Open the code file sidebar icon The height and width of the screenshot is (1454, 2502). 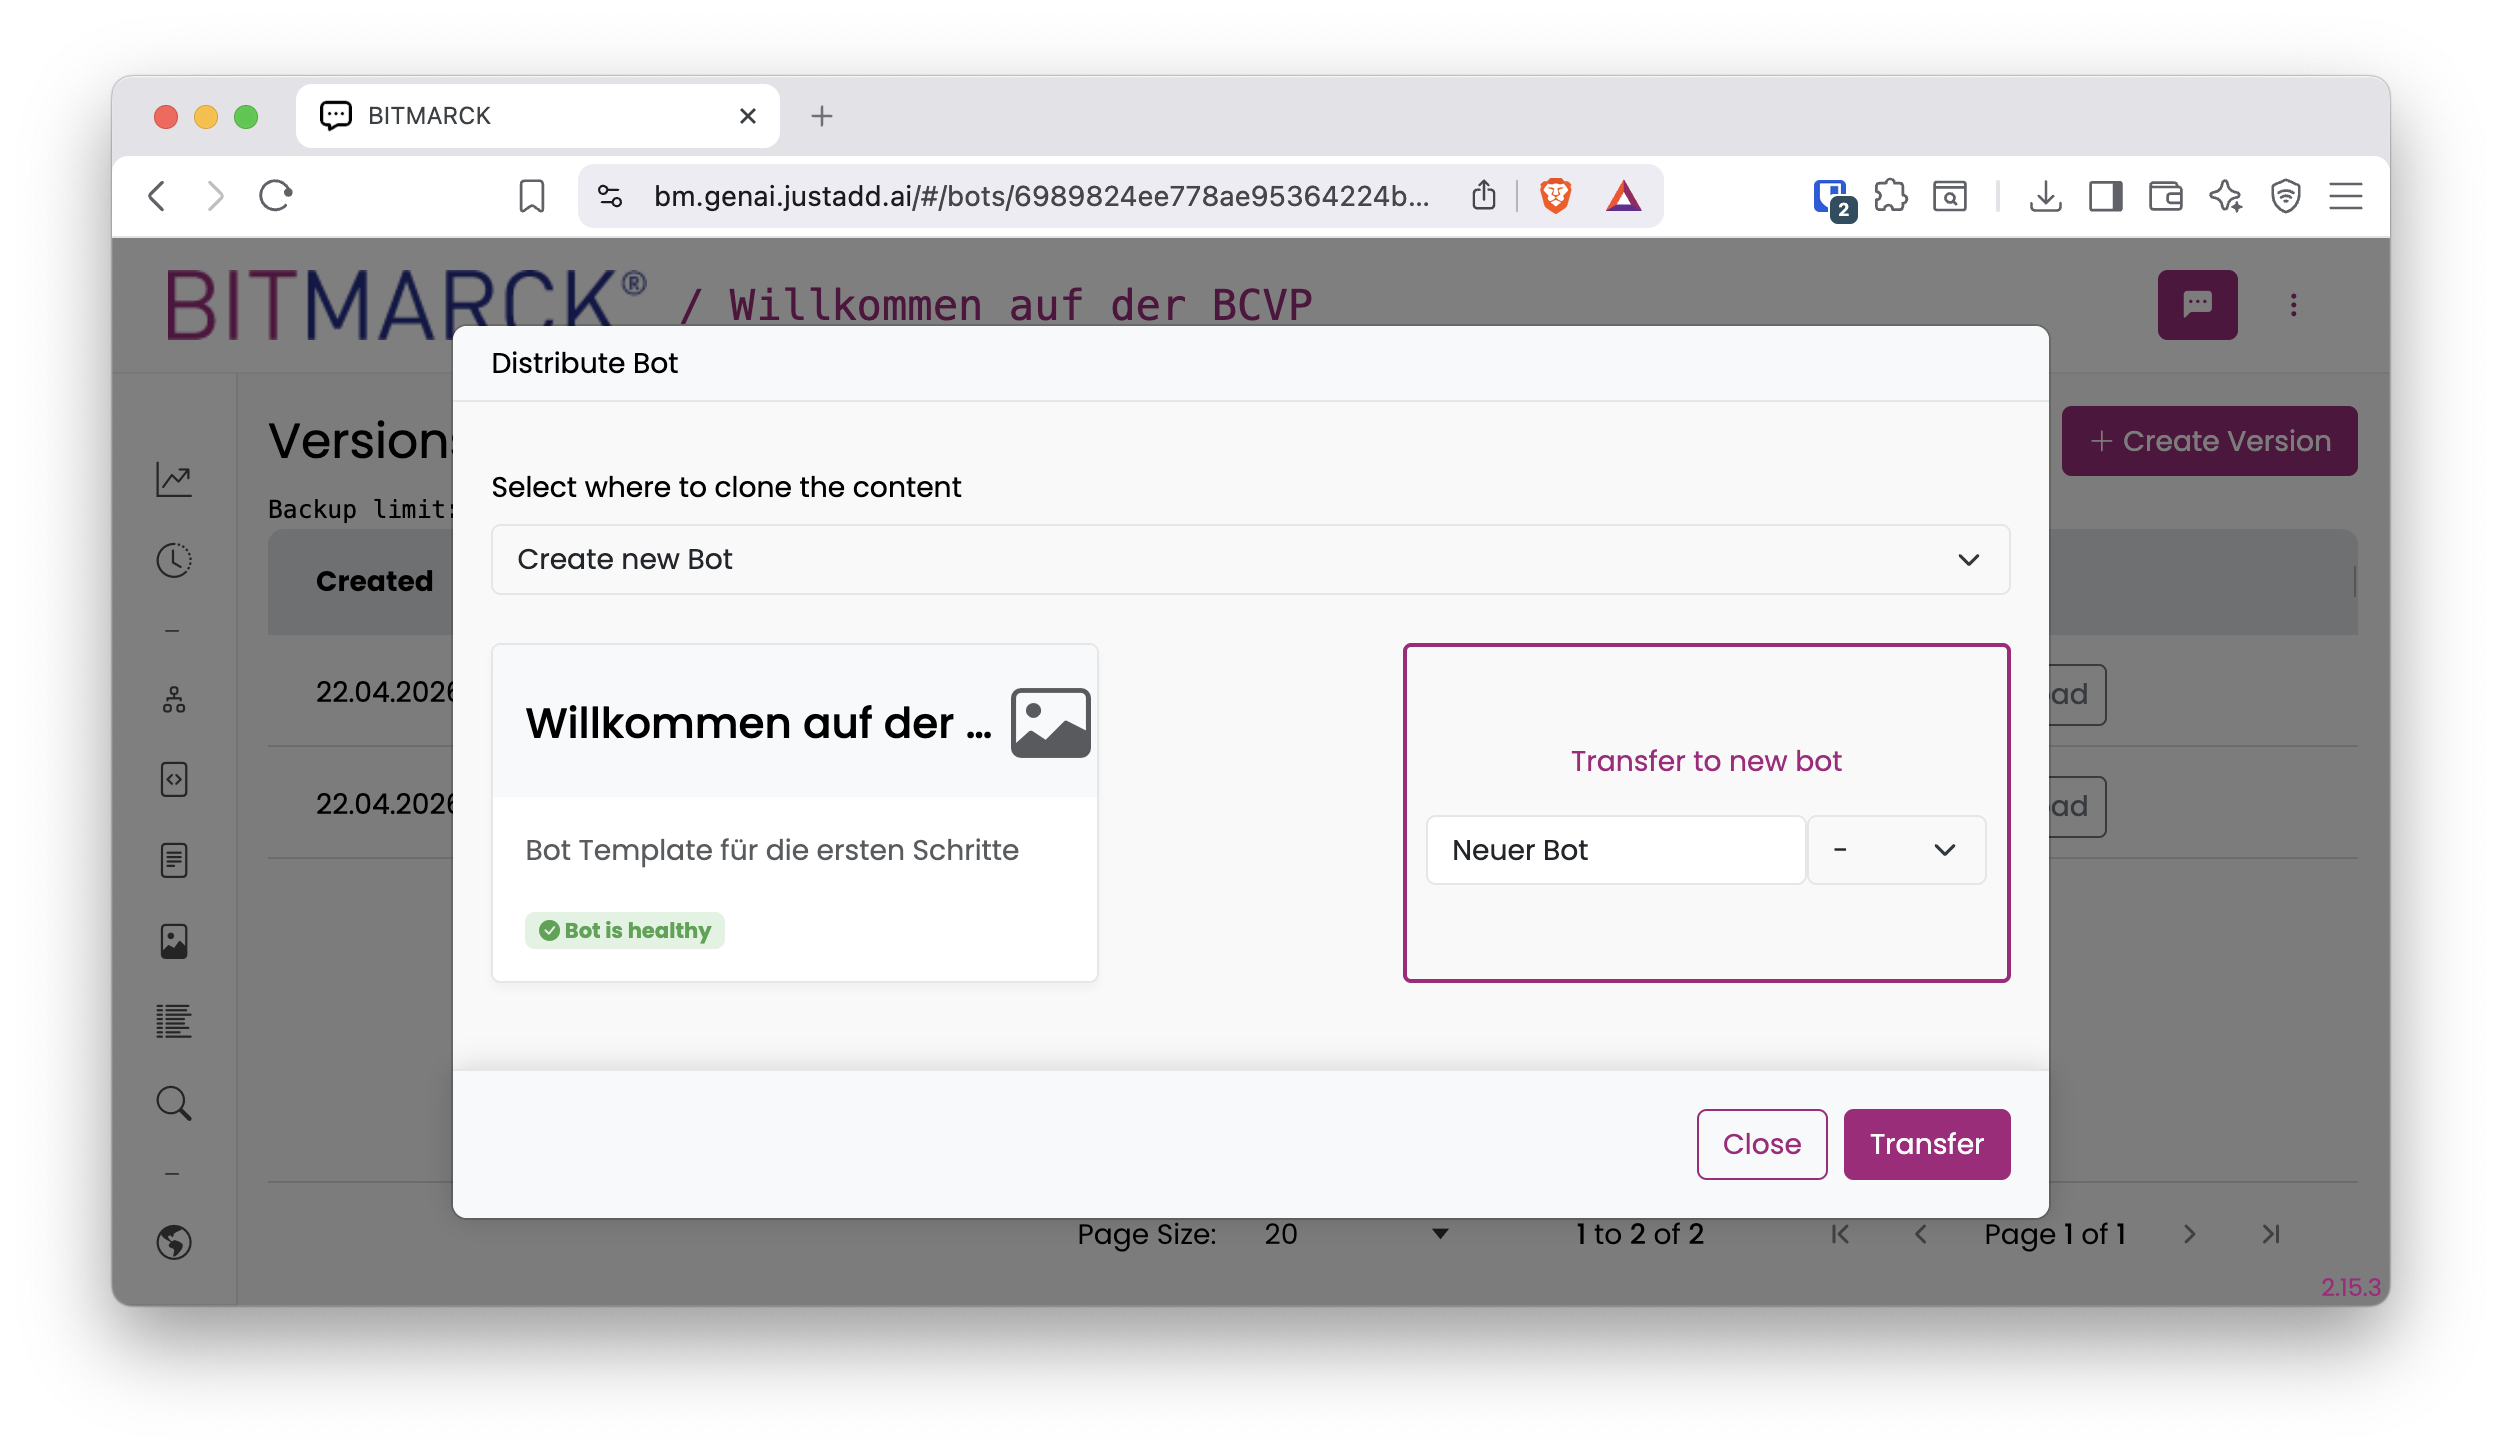[x=174, y=779]
